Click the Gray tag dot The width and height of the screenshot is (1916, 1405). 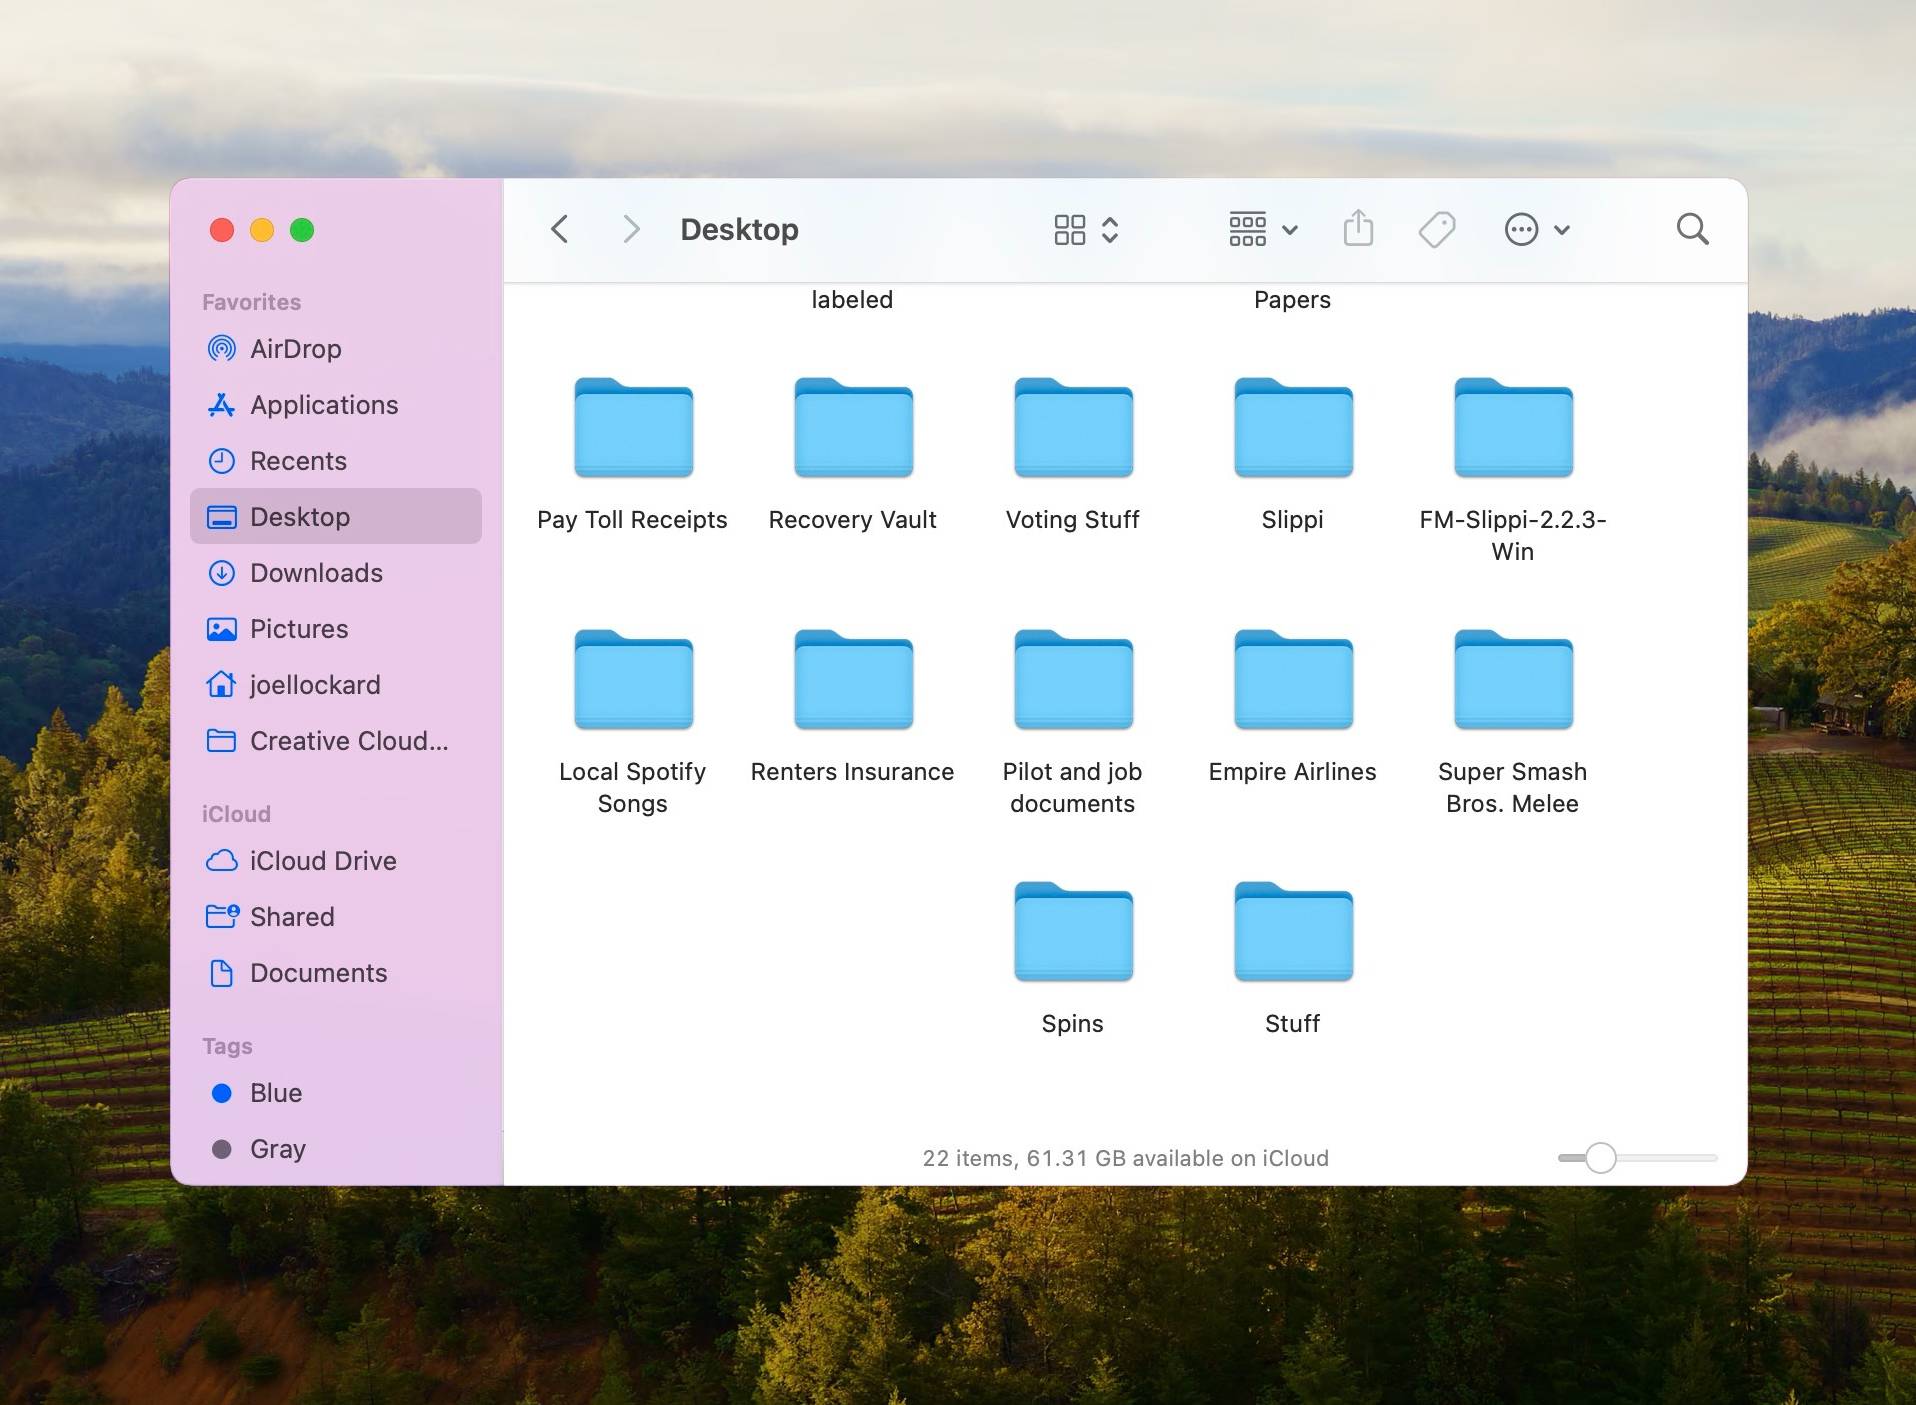coord(222,1149)
